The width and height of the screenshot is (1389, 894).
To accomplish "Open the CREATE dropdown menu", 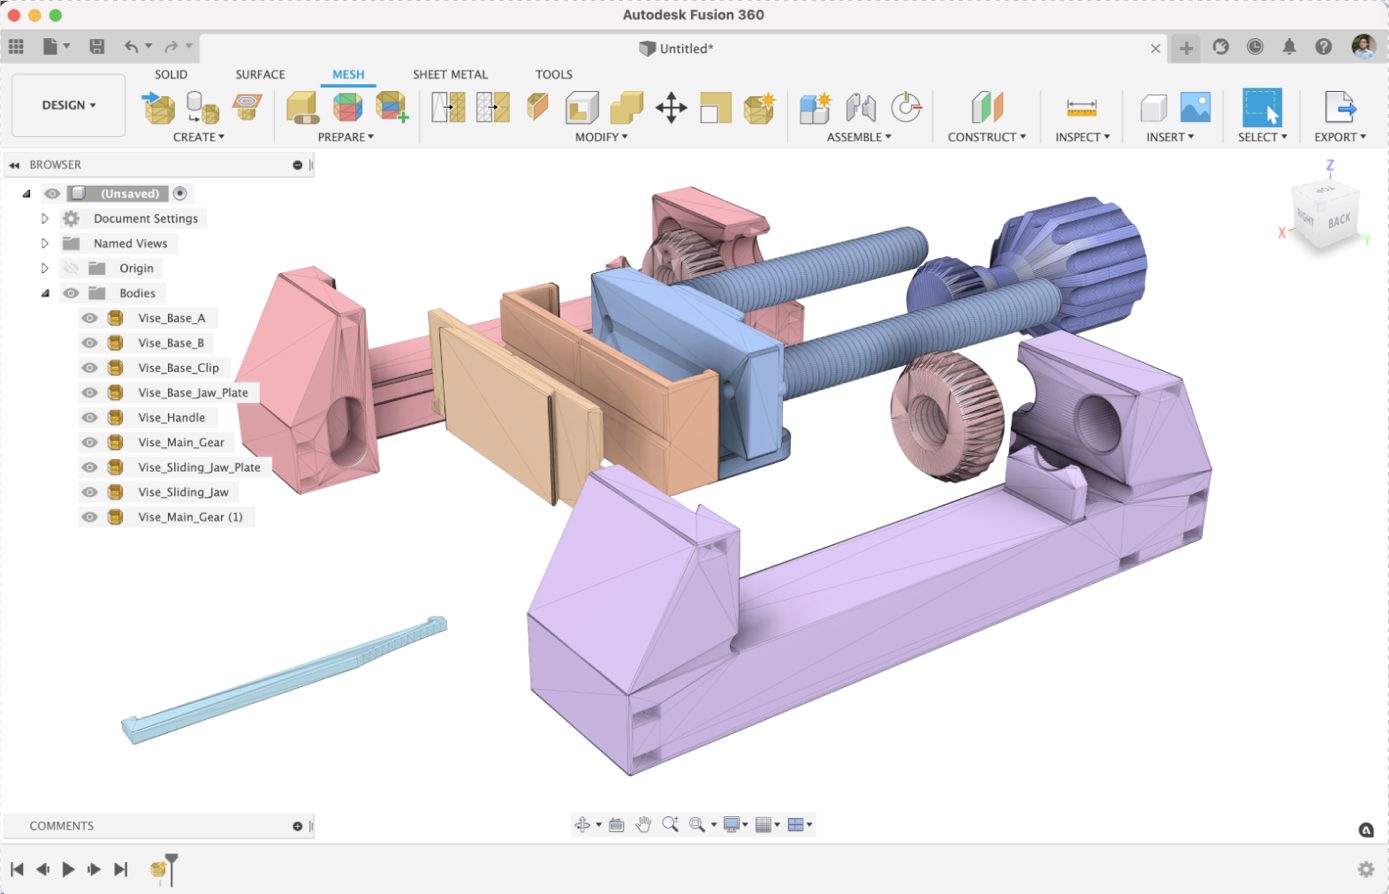I will (198, 137).
